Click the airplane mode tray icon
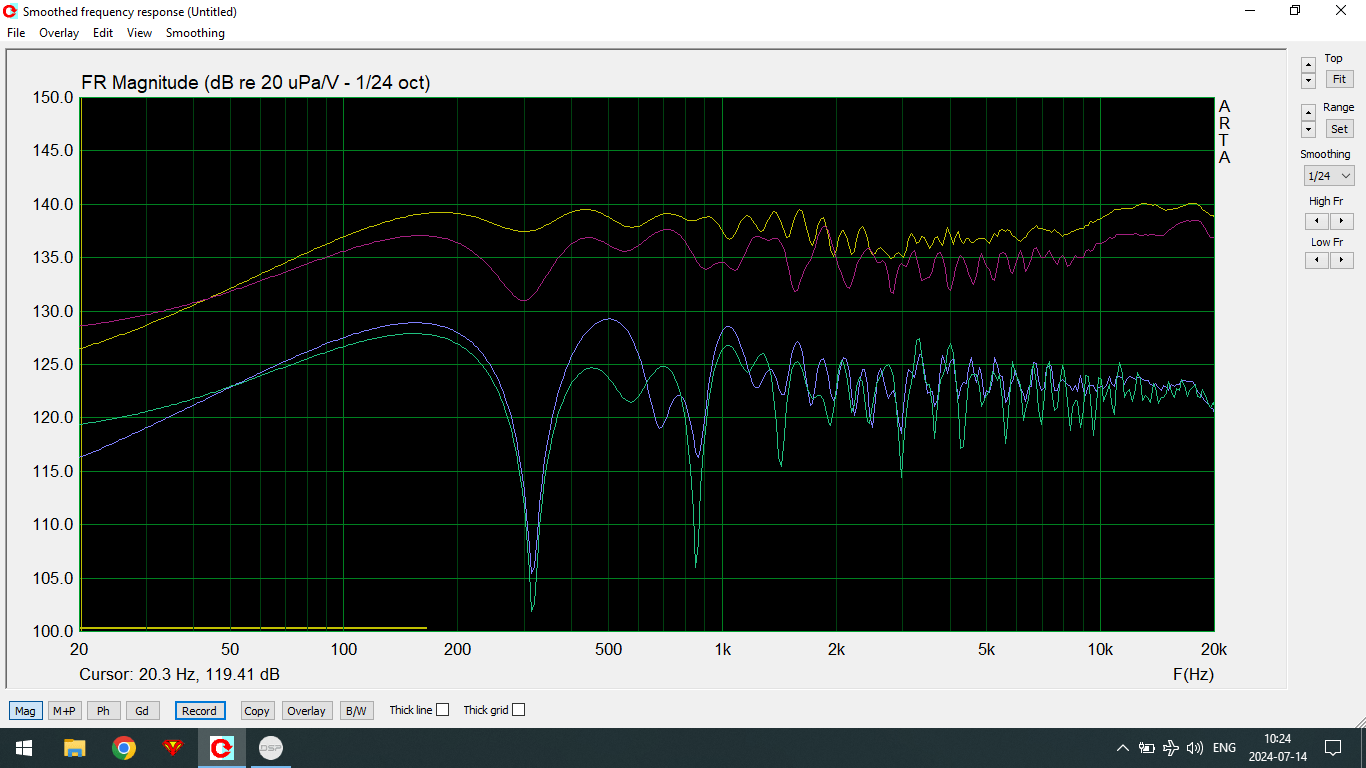 (x=1171, y=748)
